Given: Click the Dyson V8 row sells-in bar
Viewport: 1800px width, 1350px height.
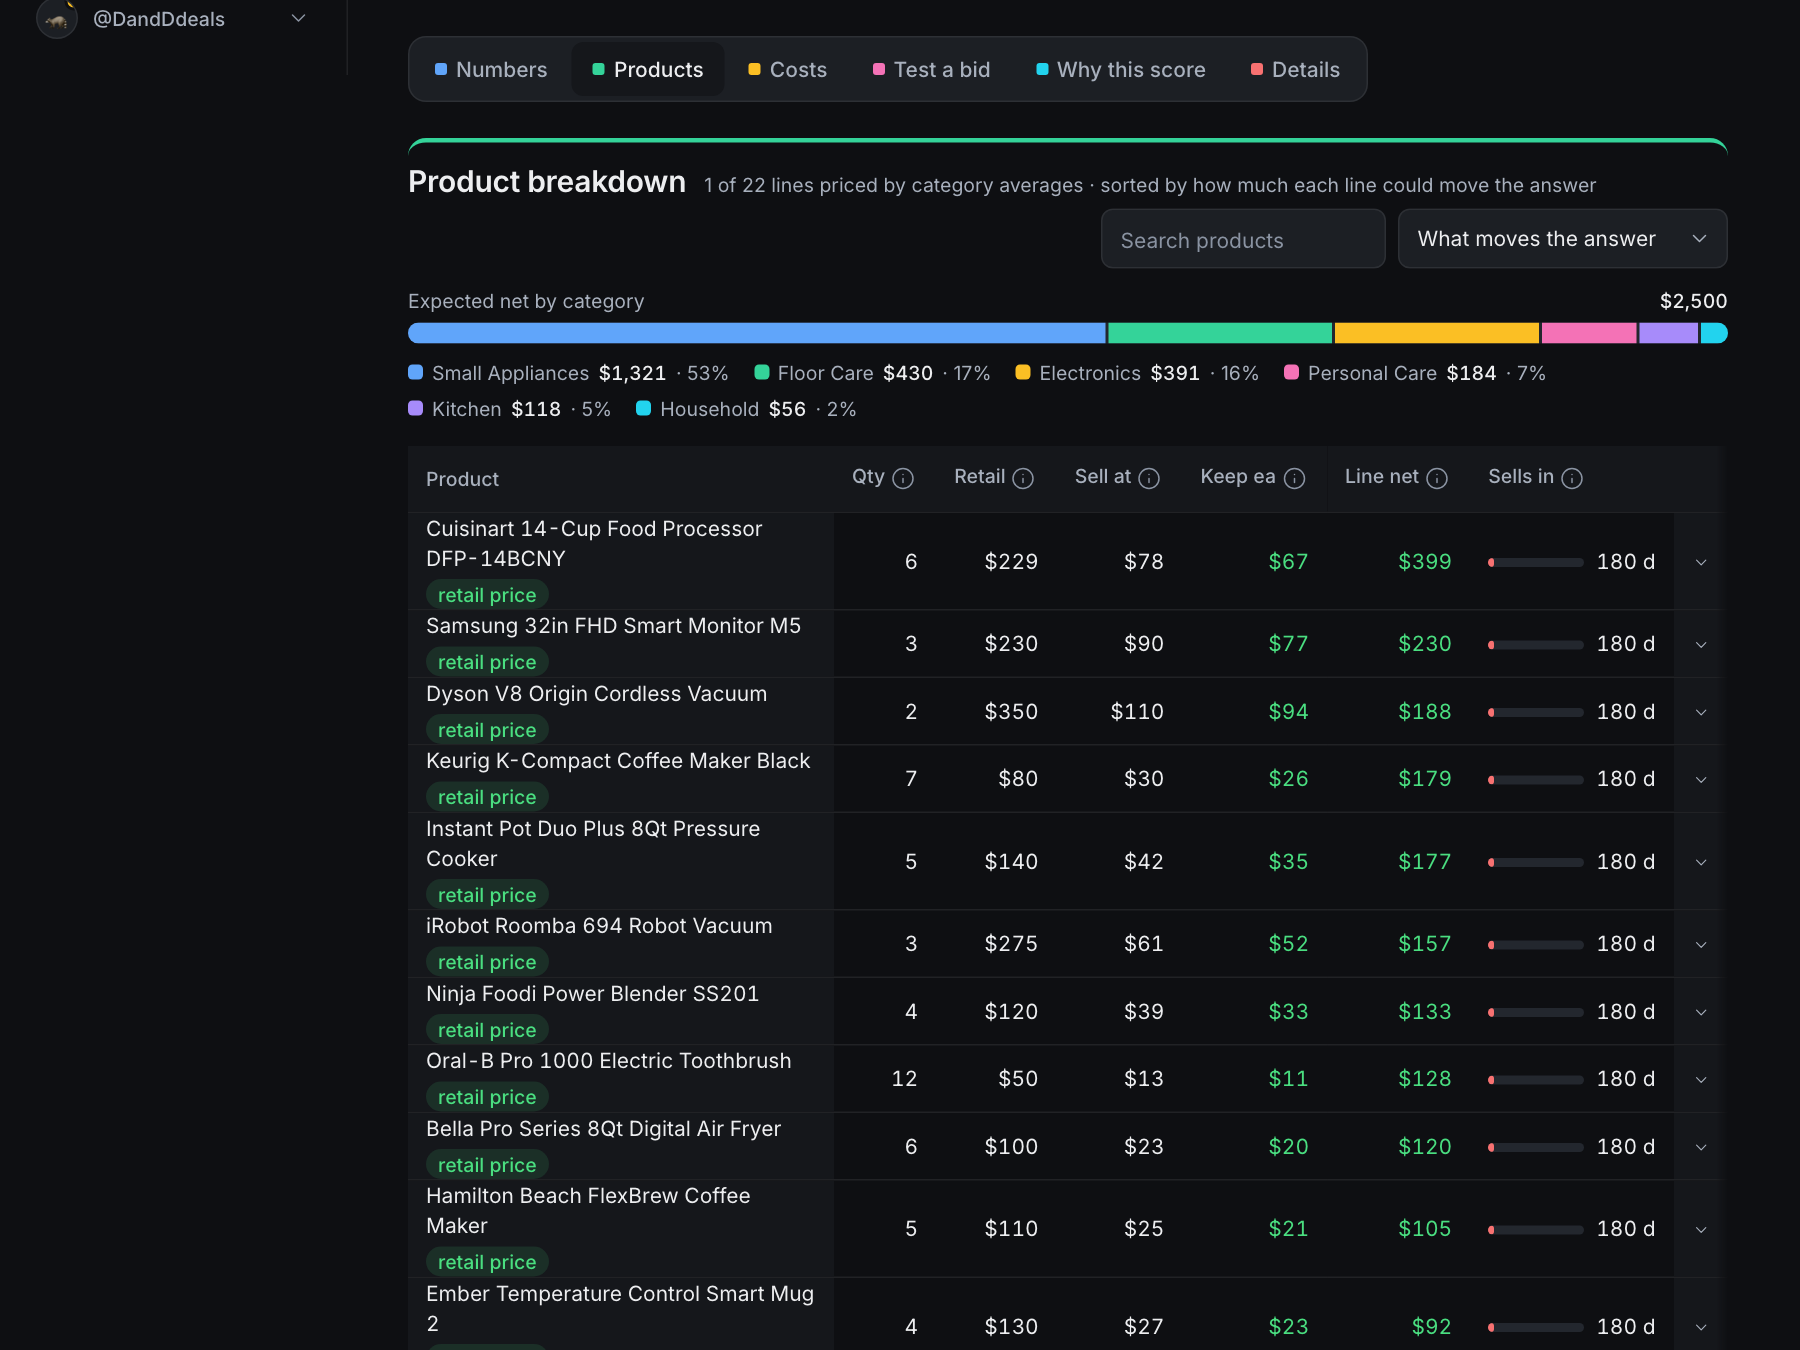Looking at the screenshot, I should click(x=1536, y=713).
